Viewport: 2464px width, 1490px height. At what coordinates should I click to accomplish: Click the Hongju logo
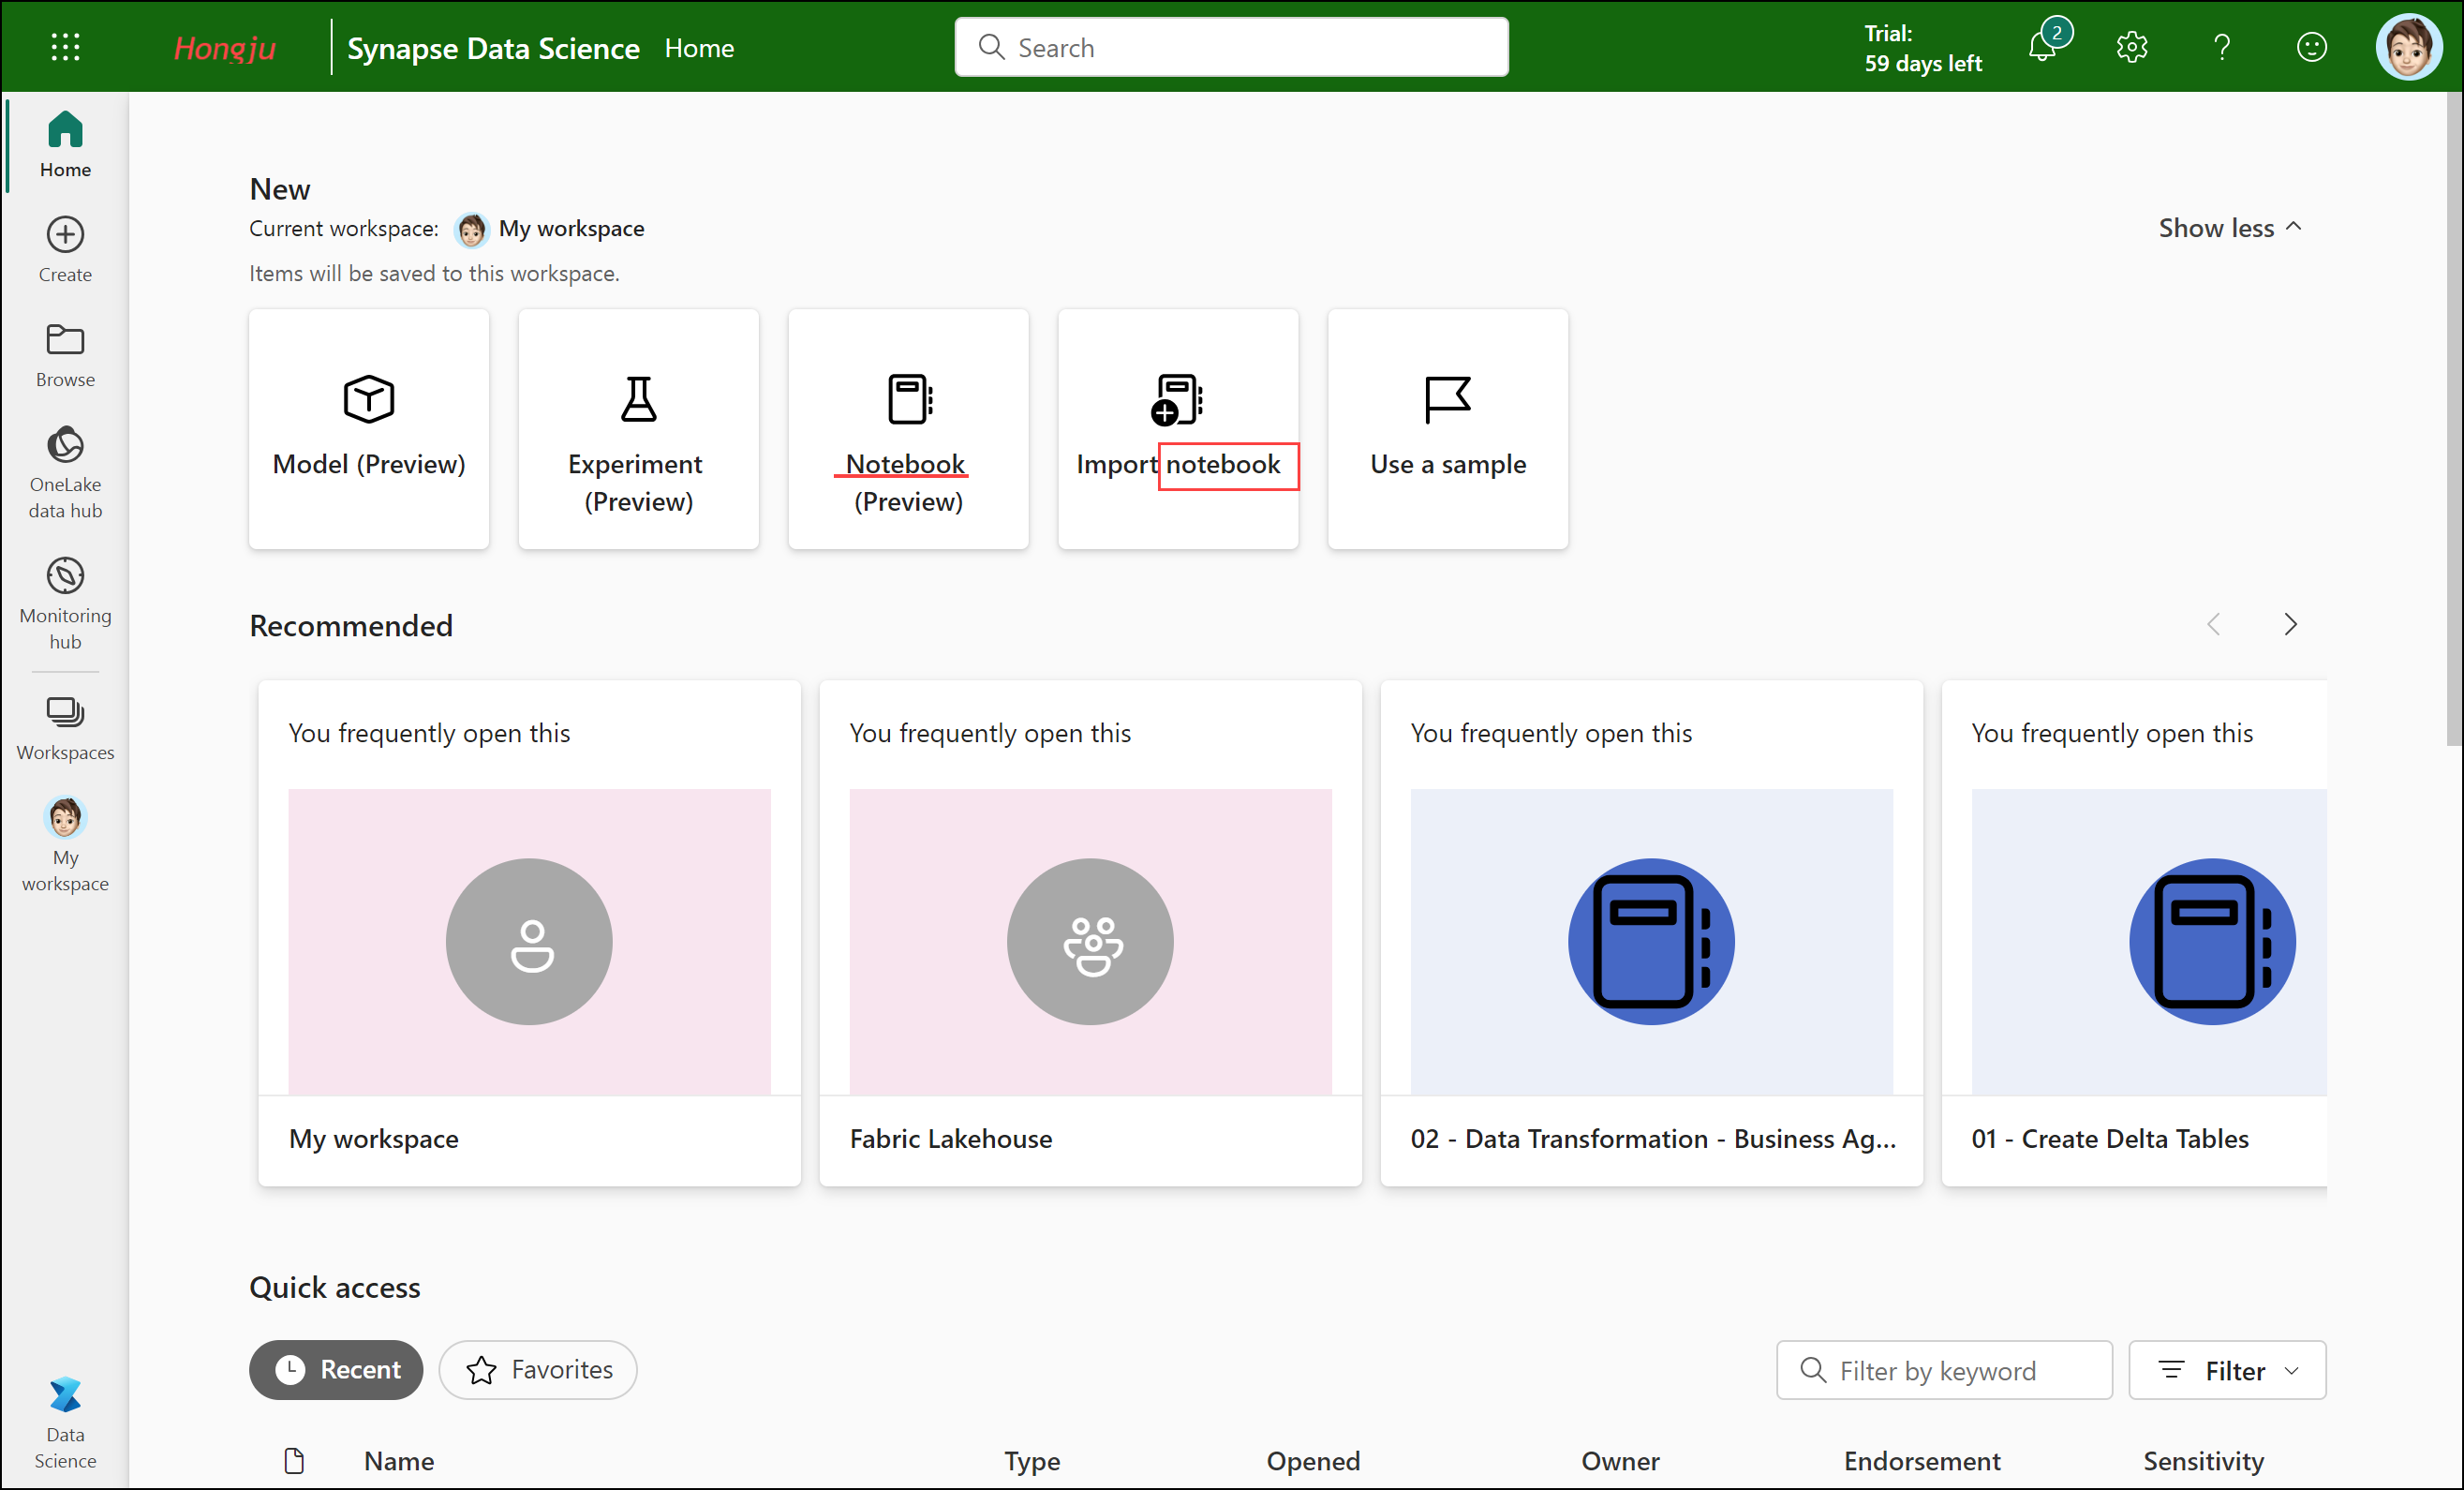click(224, 48)
